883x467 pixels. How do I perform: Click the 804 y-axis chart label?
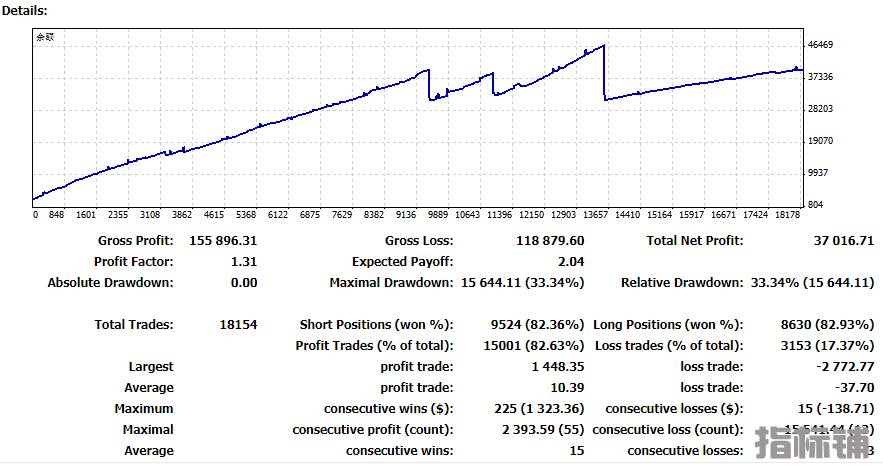[815, 204]
